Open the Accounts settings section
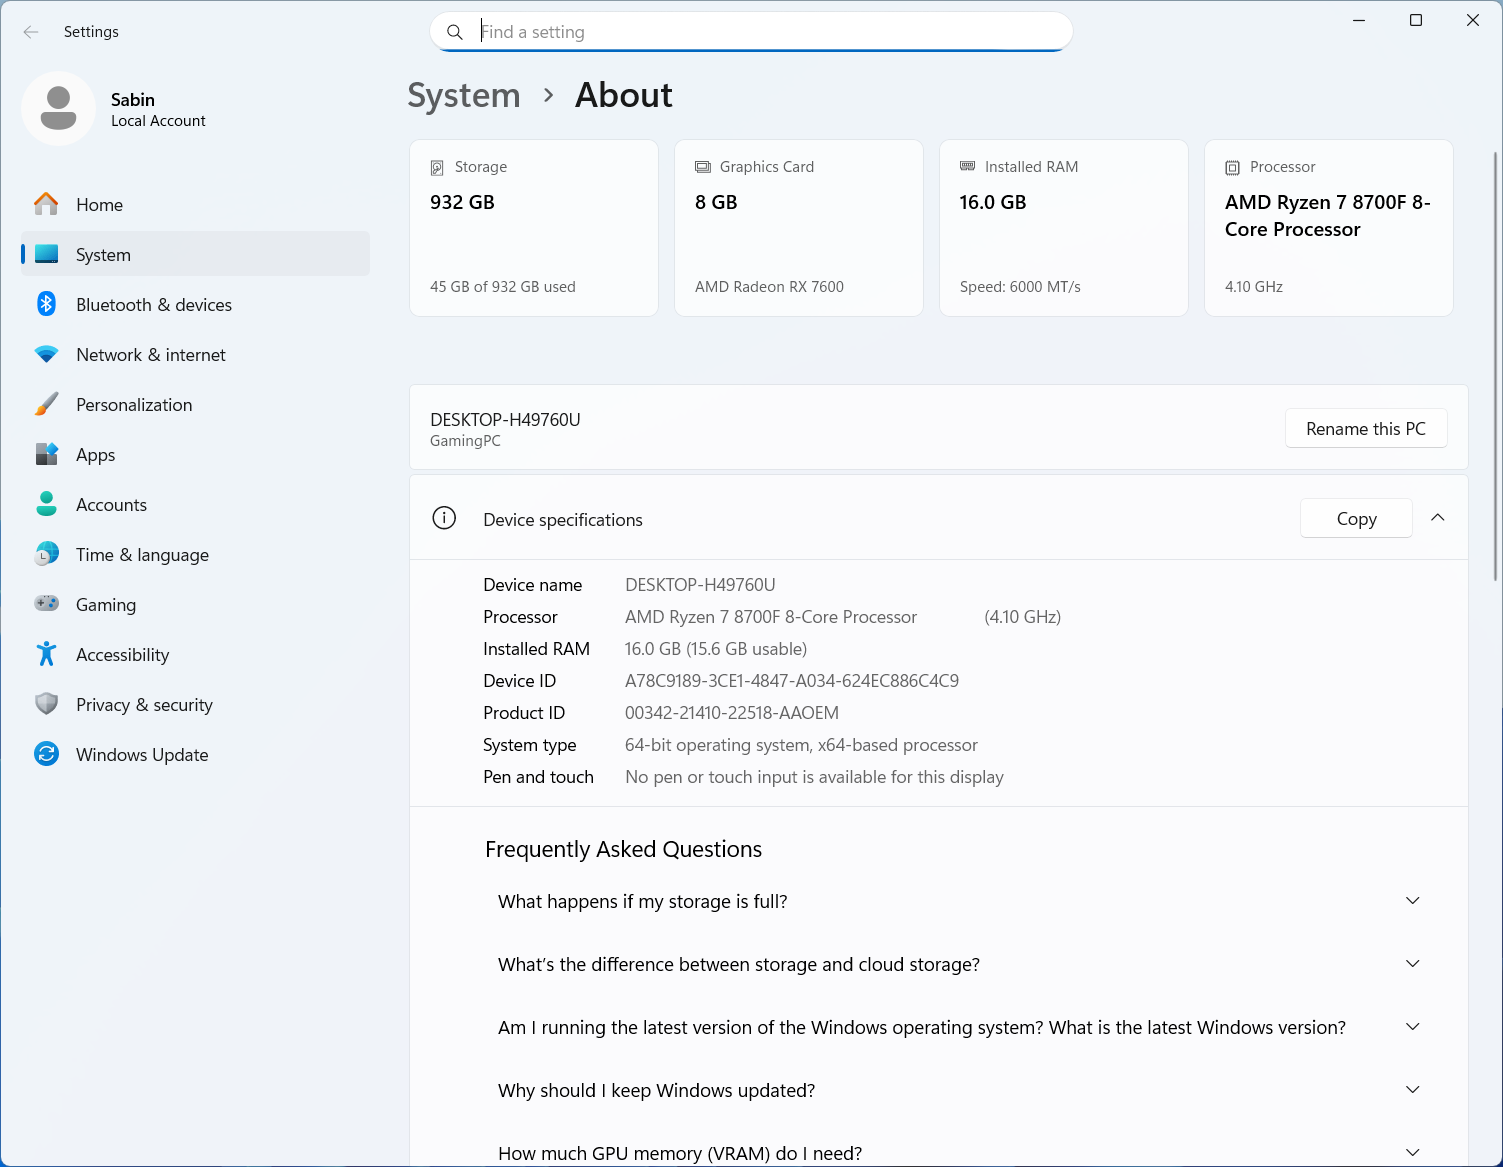 (x=111, y=505)
